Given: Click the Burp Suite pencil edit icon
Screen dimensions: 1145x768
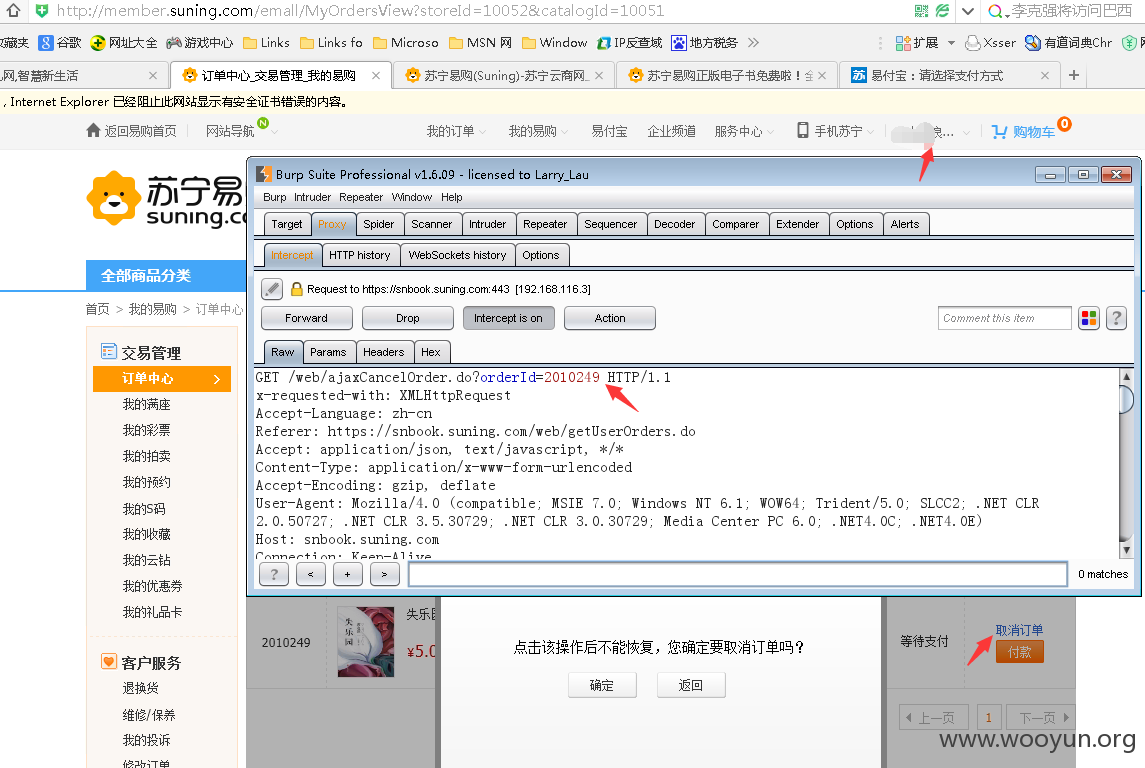Looking at the screenshot, I should 272,289.
